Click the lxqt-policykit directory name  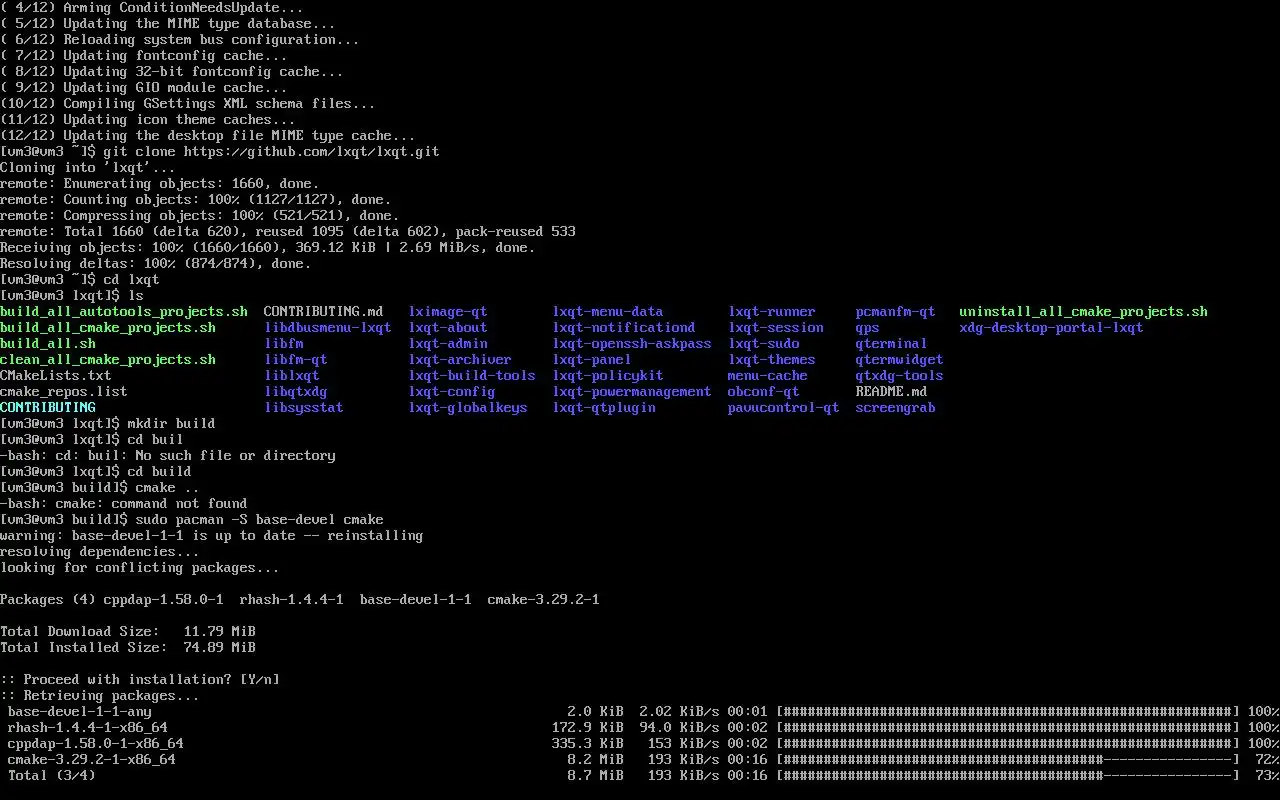(x=608, y=376)
